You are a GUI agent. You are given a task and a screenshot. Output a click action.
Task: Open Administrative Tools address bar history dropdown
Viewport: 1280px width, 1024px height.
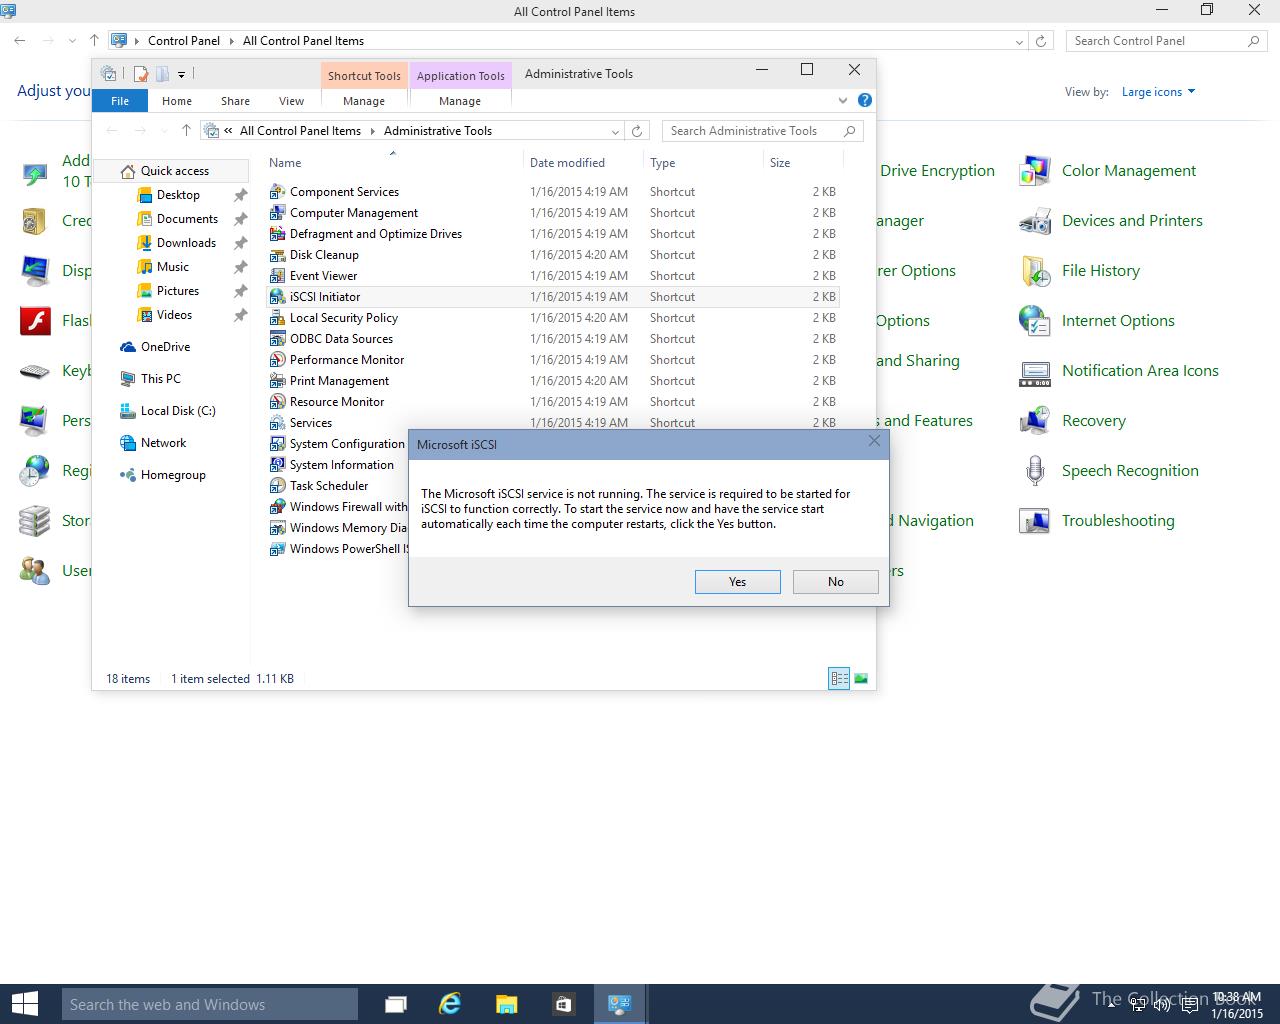coord(615,131)
